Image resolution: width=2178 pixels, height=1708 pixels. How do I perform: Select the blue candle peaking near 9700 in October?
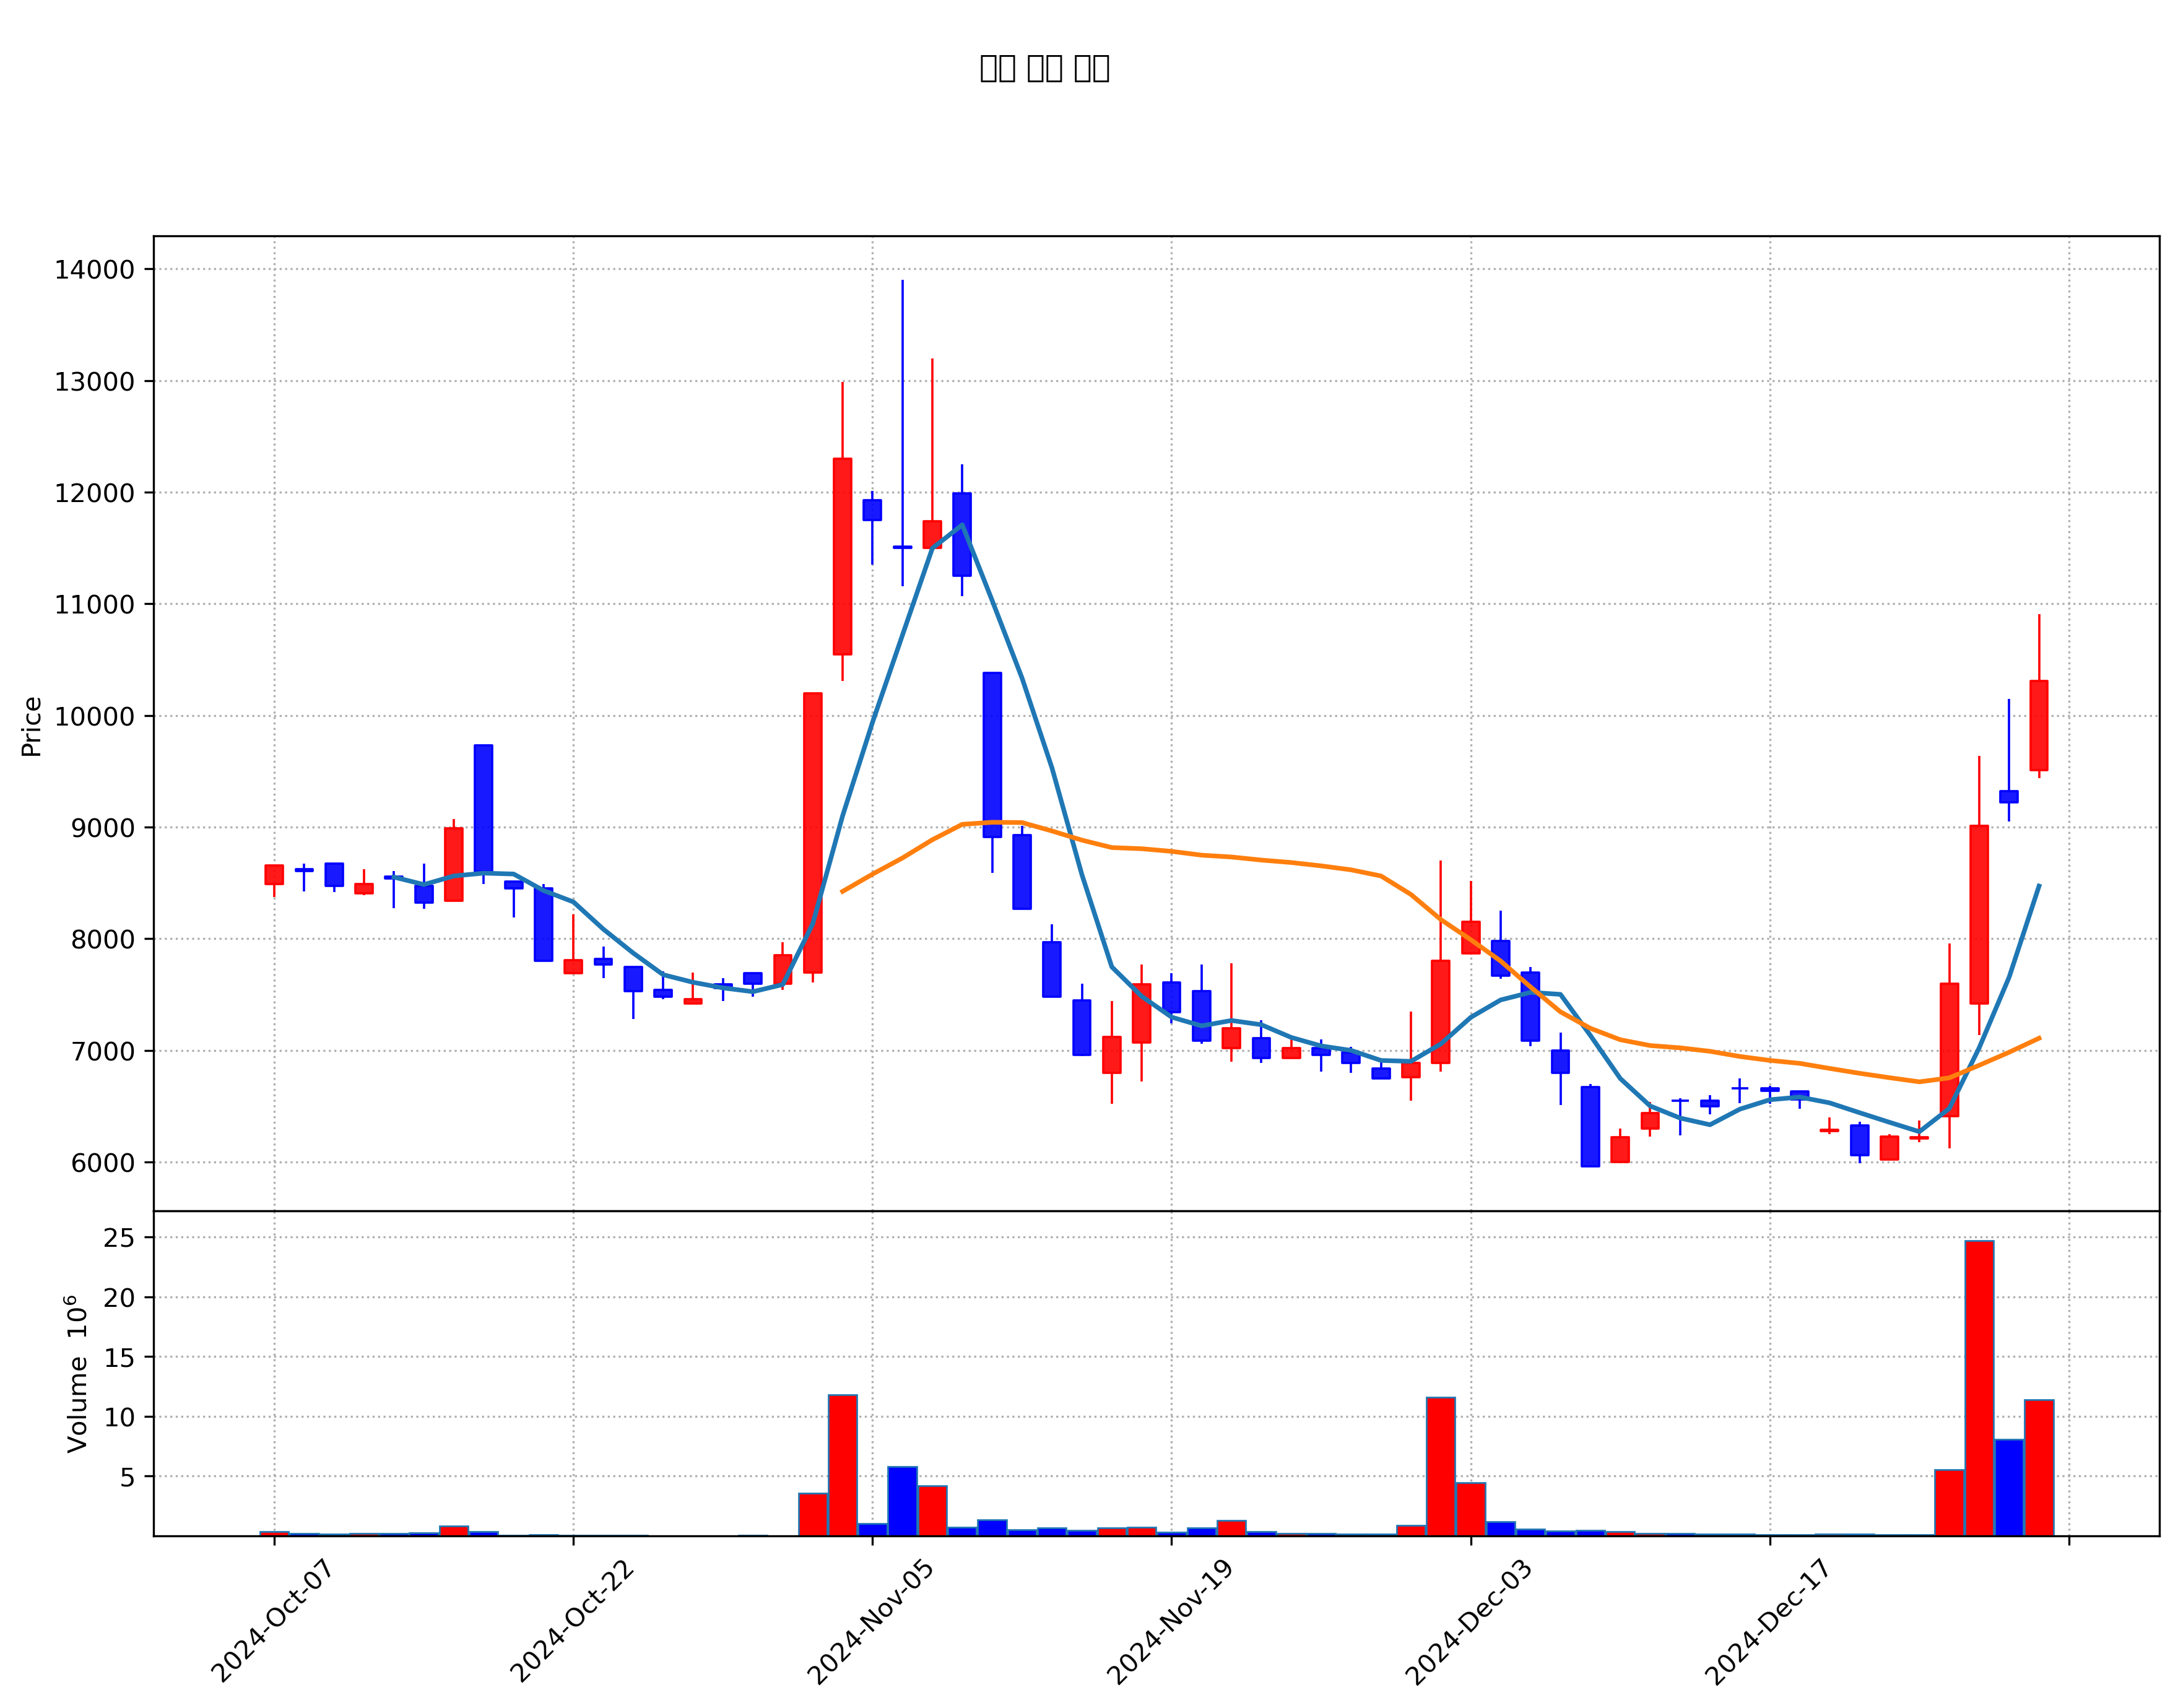pyautogui.click(x=483, y=808)
